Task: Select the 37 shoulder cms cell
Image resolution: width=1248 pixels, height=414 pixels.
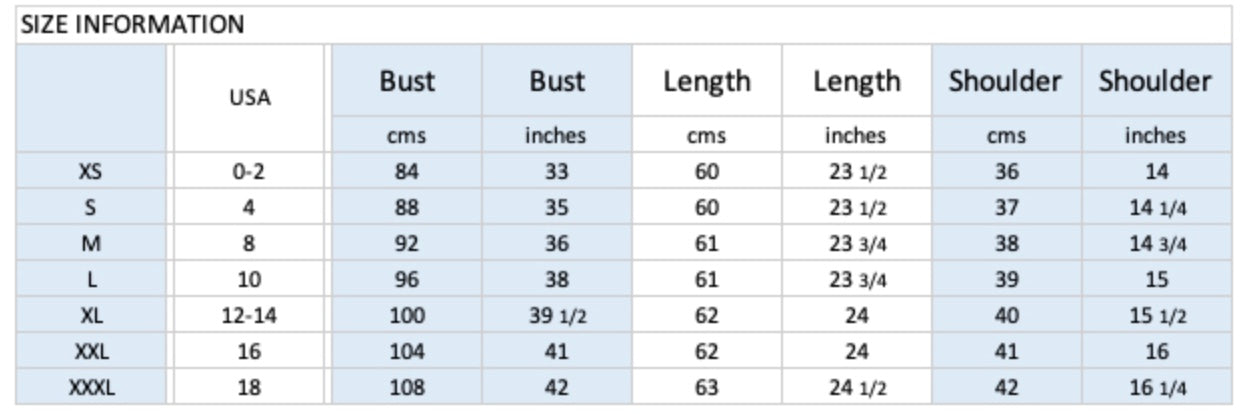Action: tap(1007, 208)
